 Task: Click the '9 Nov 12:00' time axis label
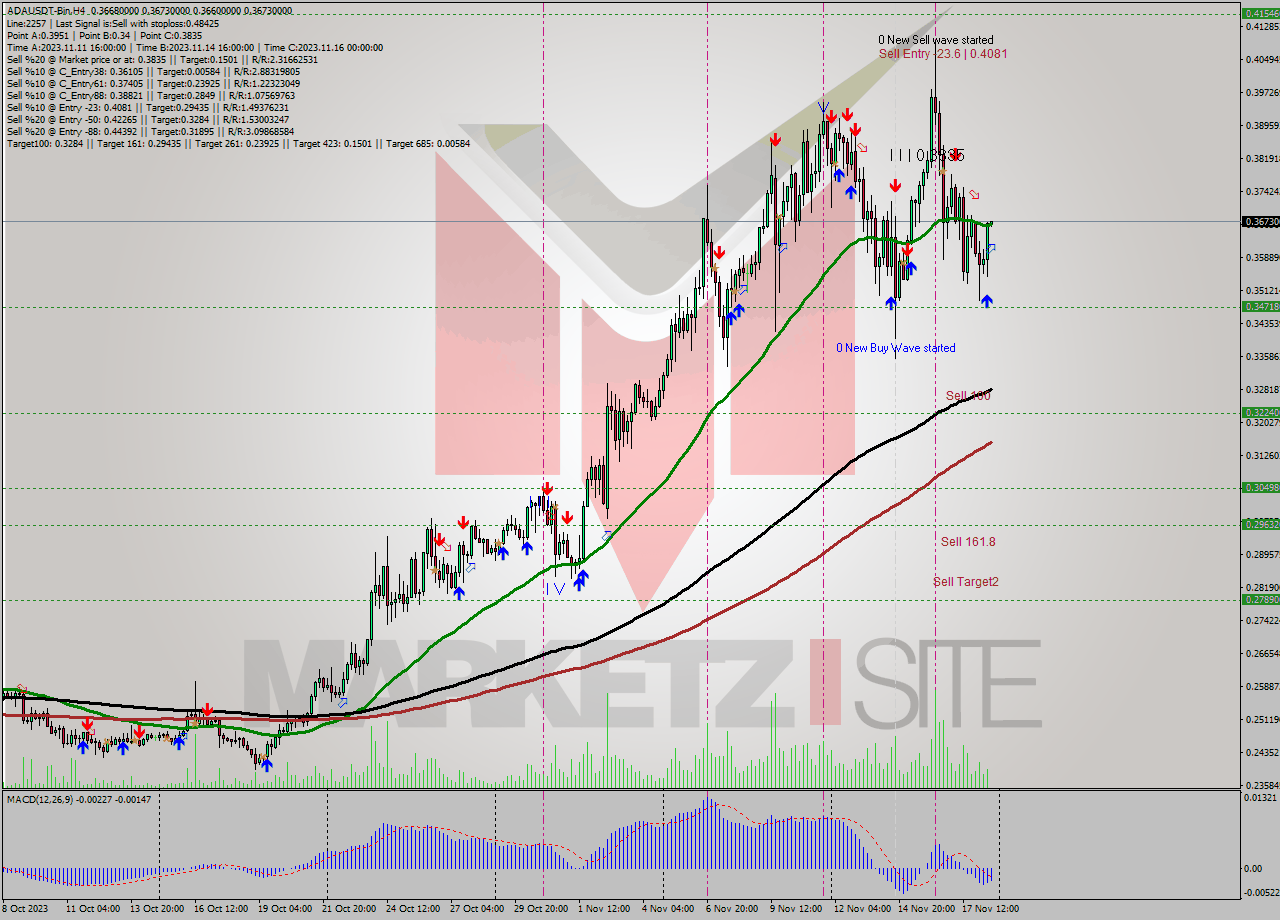point(795,909)
